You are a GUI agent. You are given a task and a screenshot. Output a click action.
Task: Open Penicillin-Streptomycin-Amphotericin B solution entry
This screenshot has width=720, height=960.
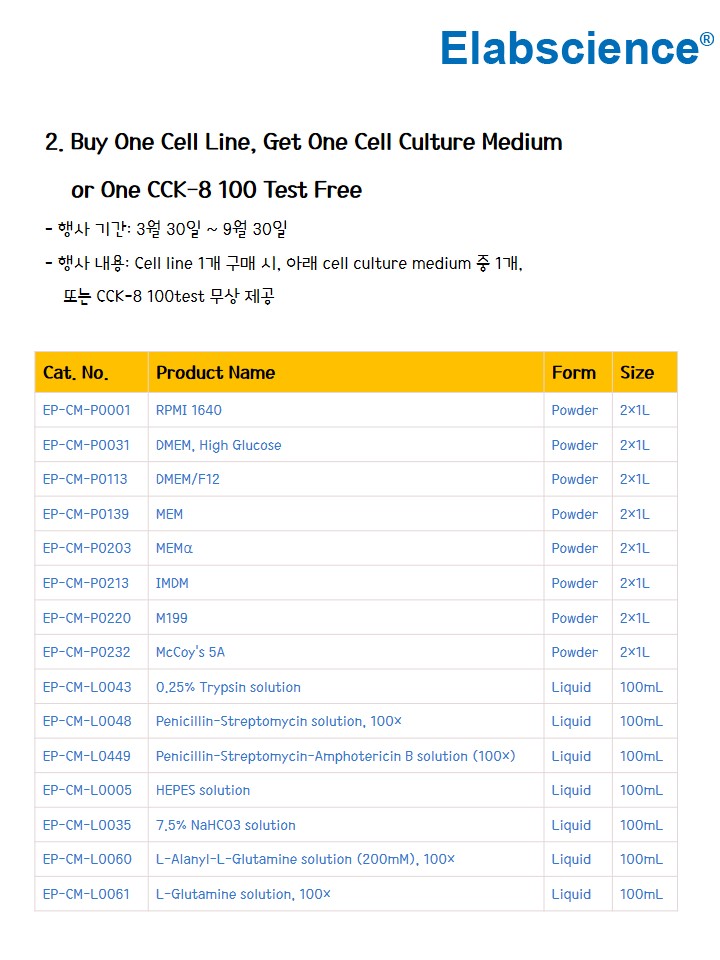coord(335,756)
